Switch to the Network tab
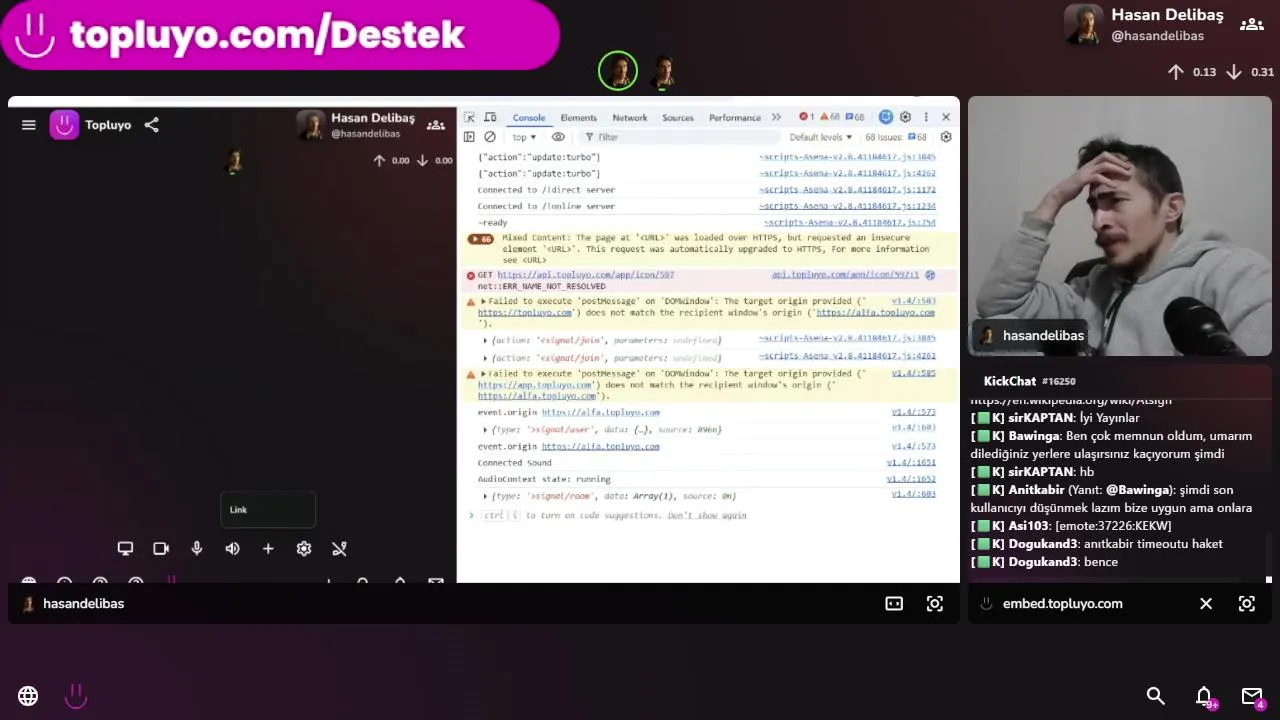1280x720 pixels. pos(630,118)
